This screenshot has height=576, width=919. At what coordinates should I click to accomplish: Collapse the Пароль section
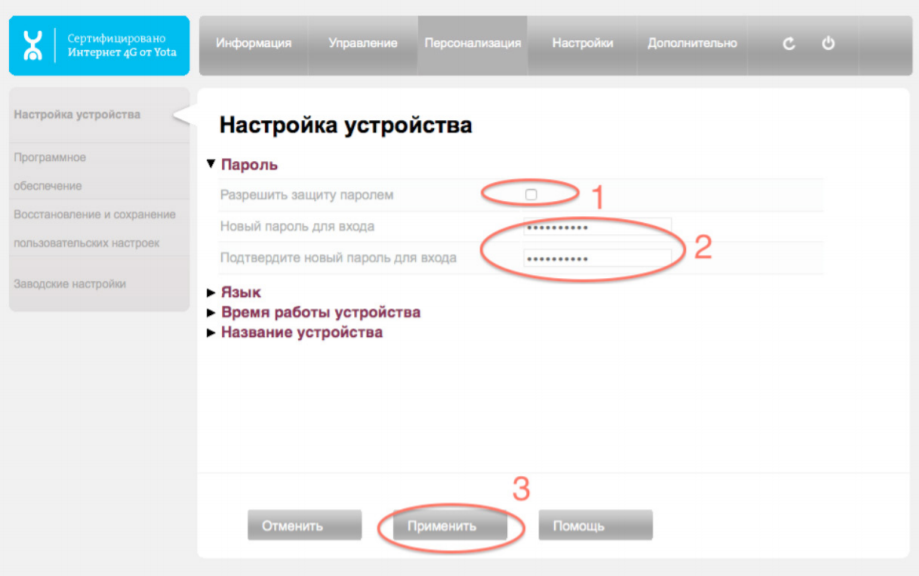tap(242, 165)
